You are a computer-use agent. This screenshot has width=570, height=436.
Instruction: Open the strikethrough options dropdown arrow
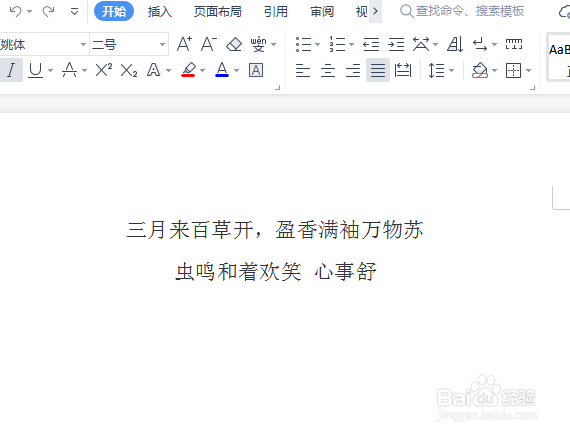click(x=84, y=71)
